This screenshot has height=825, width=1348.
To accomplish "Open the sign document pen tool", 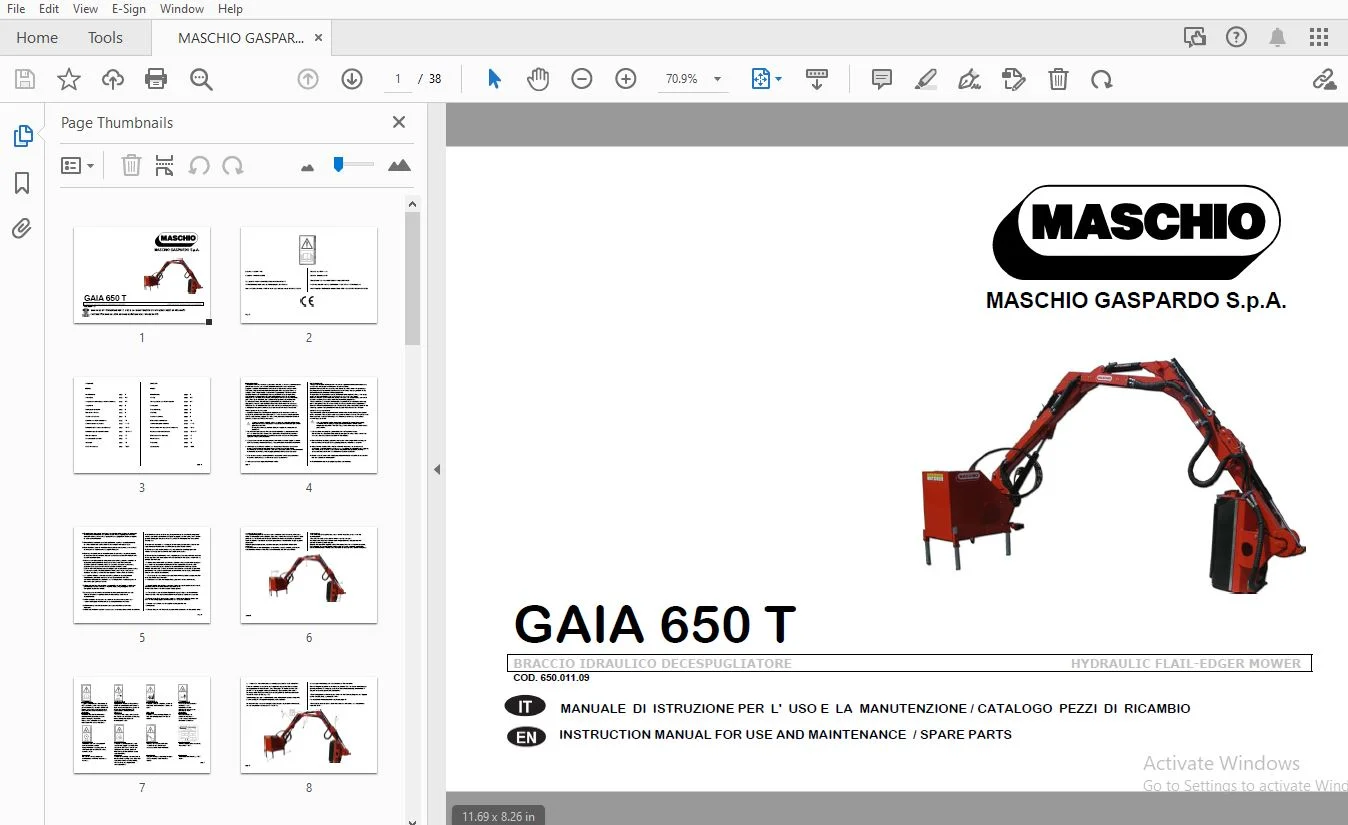I will [x=969, y=79].
